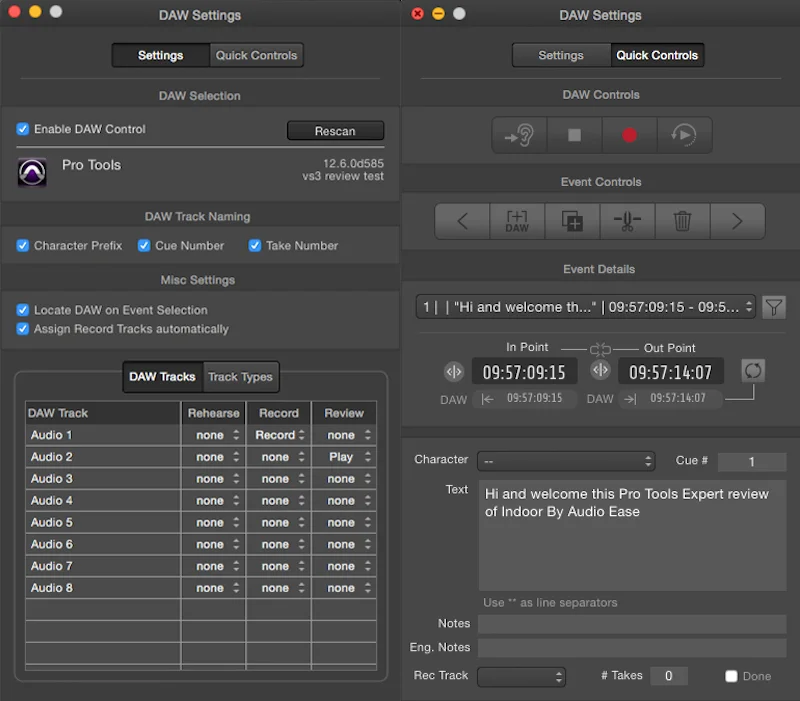Click the red Record button in DAW Controls

coord(630,135)
